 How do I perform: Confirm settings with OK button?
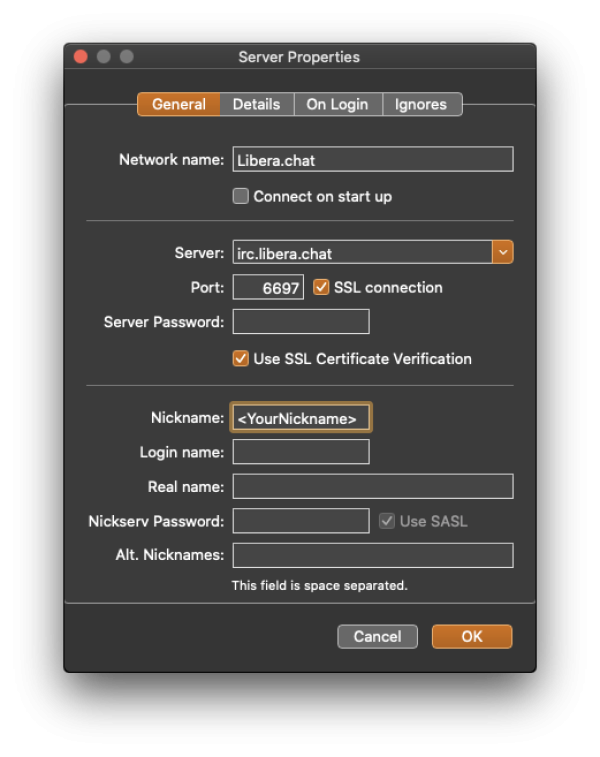(x=472, y=636)
